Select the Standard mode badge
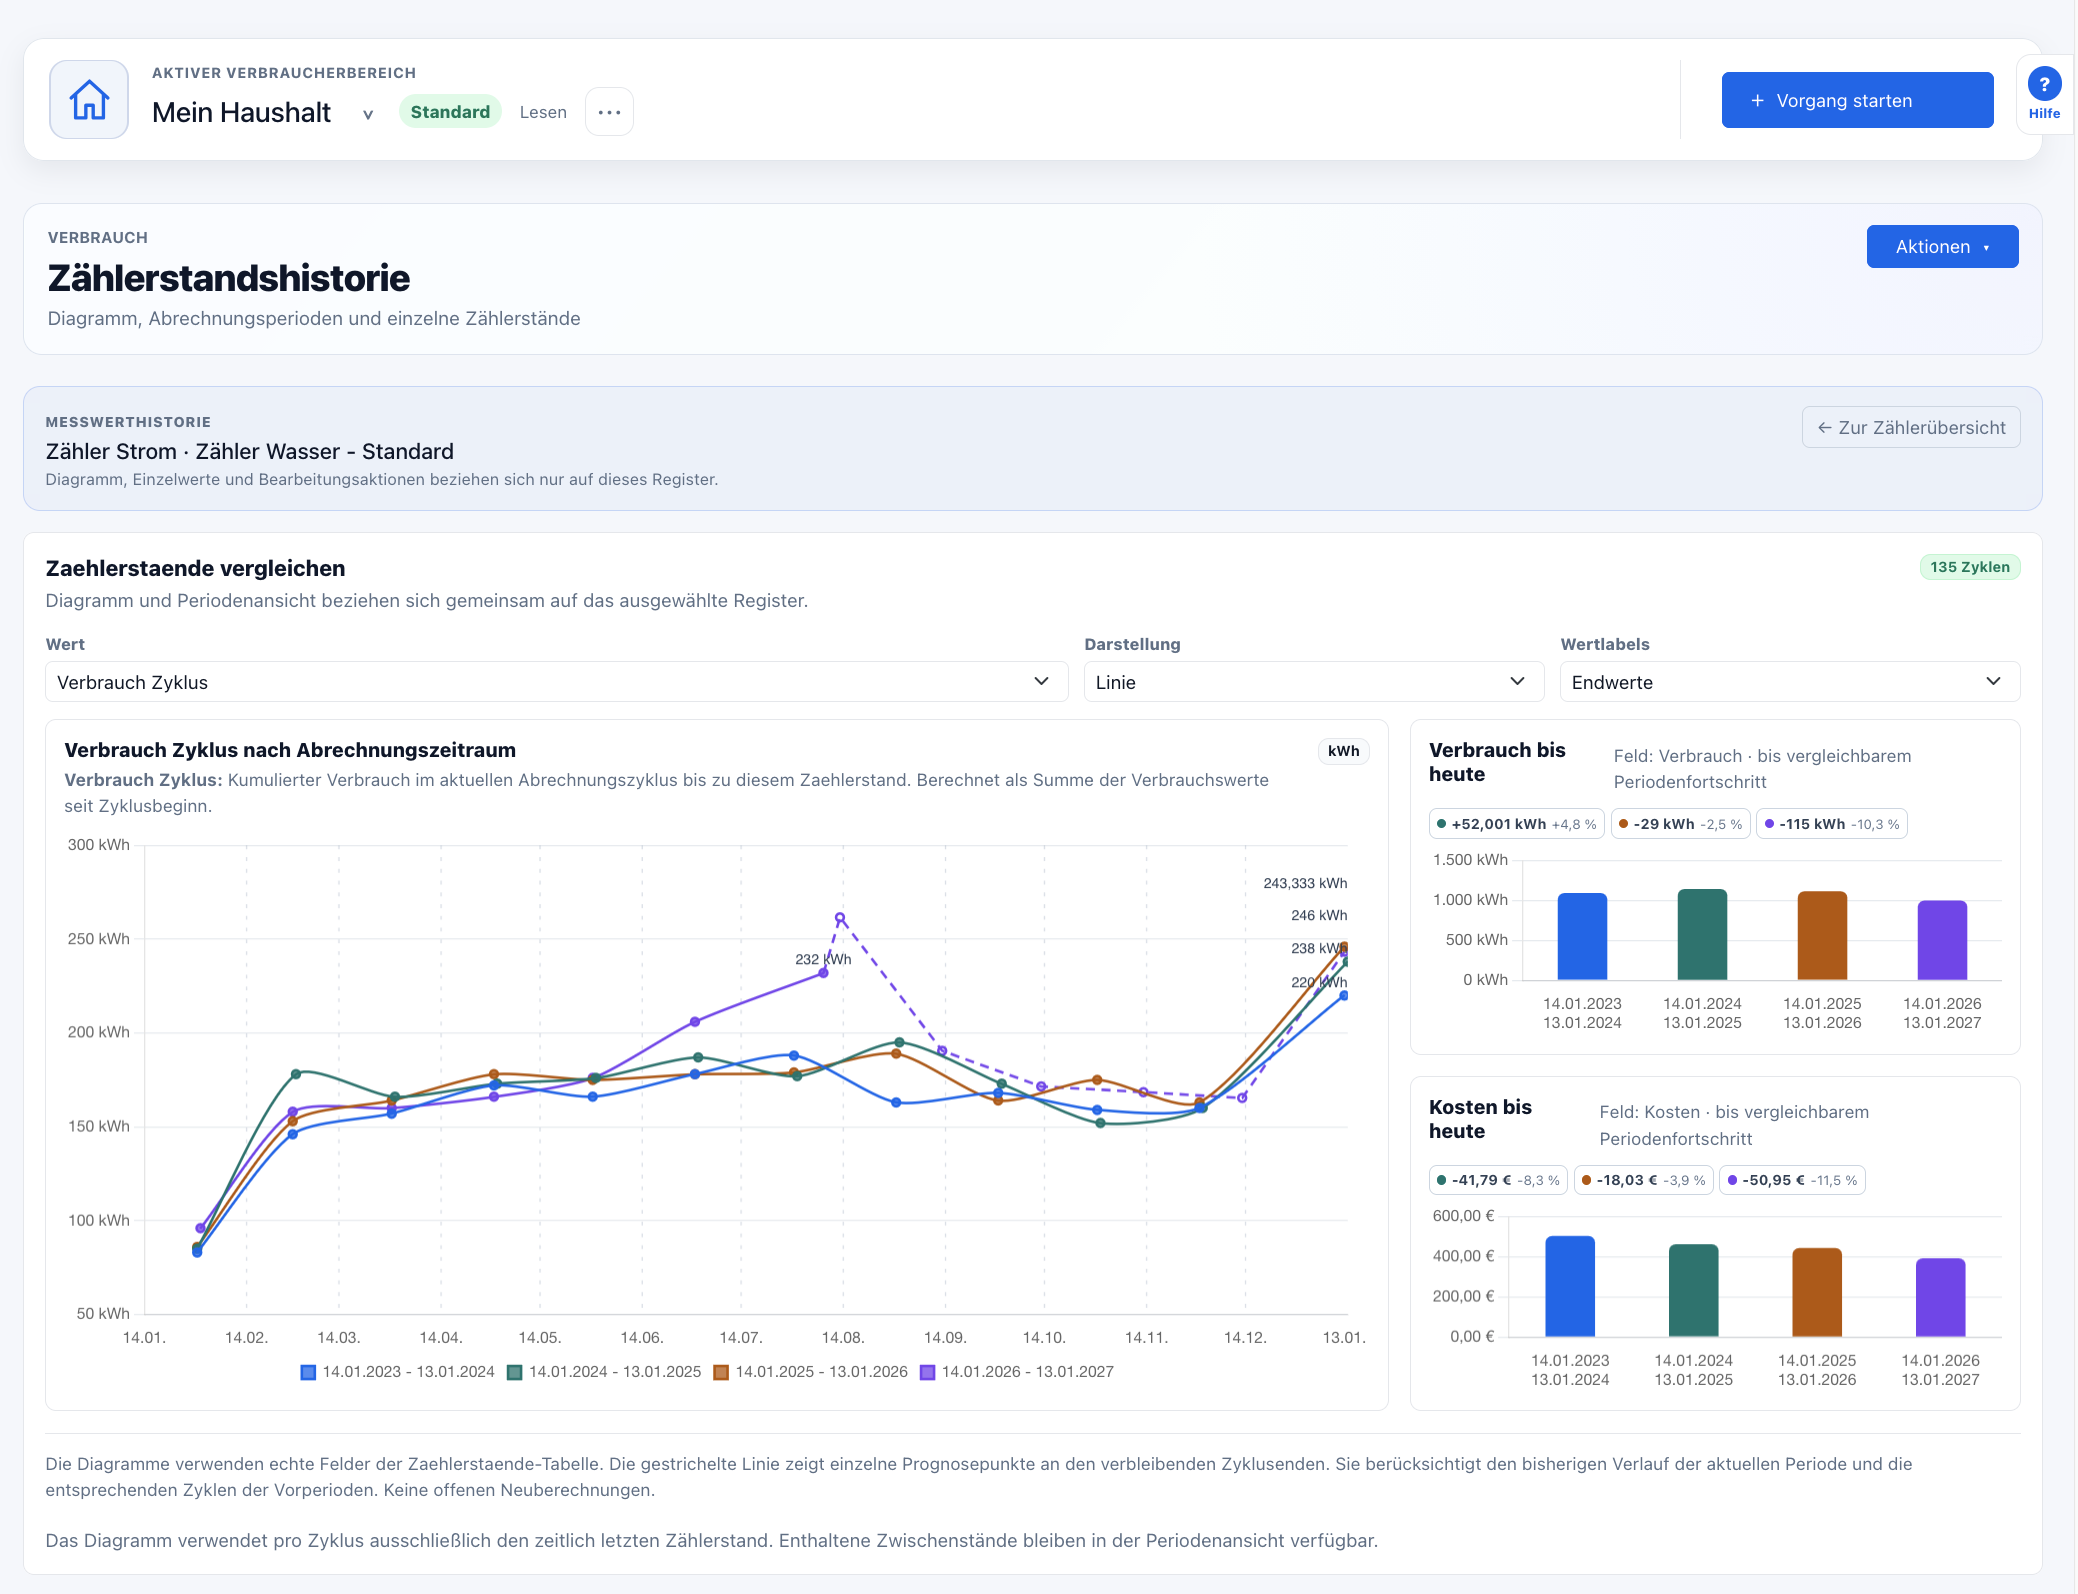Screen dimensions: 2078x1594 [450, 112]
